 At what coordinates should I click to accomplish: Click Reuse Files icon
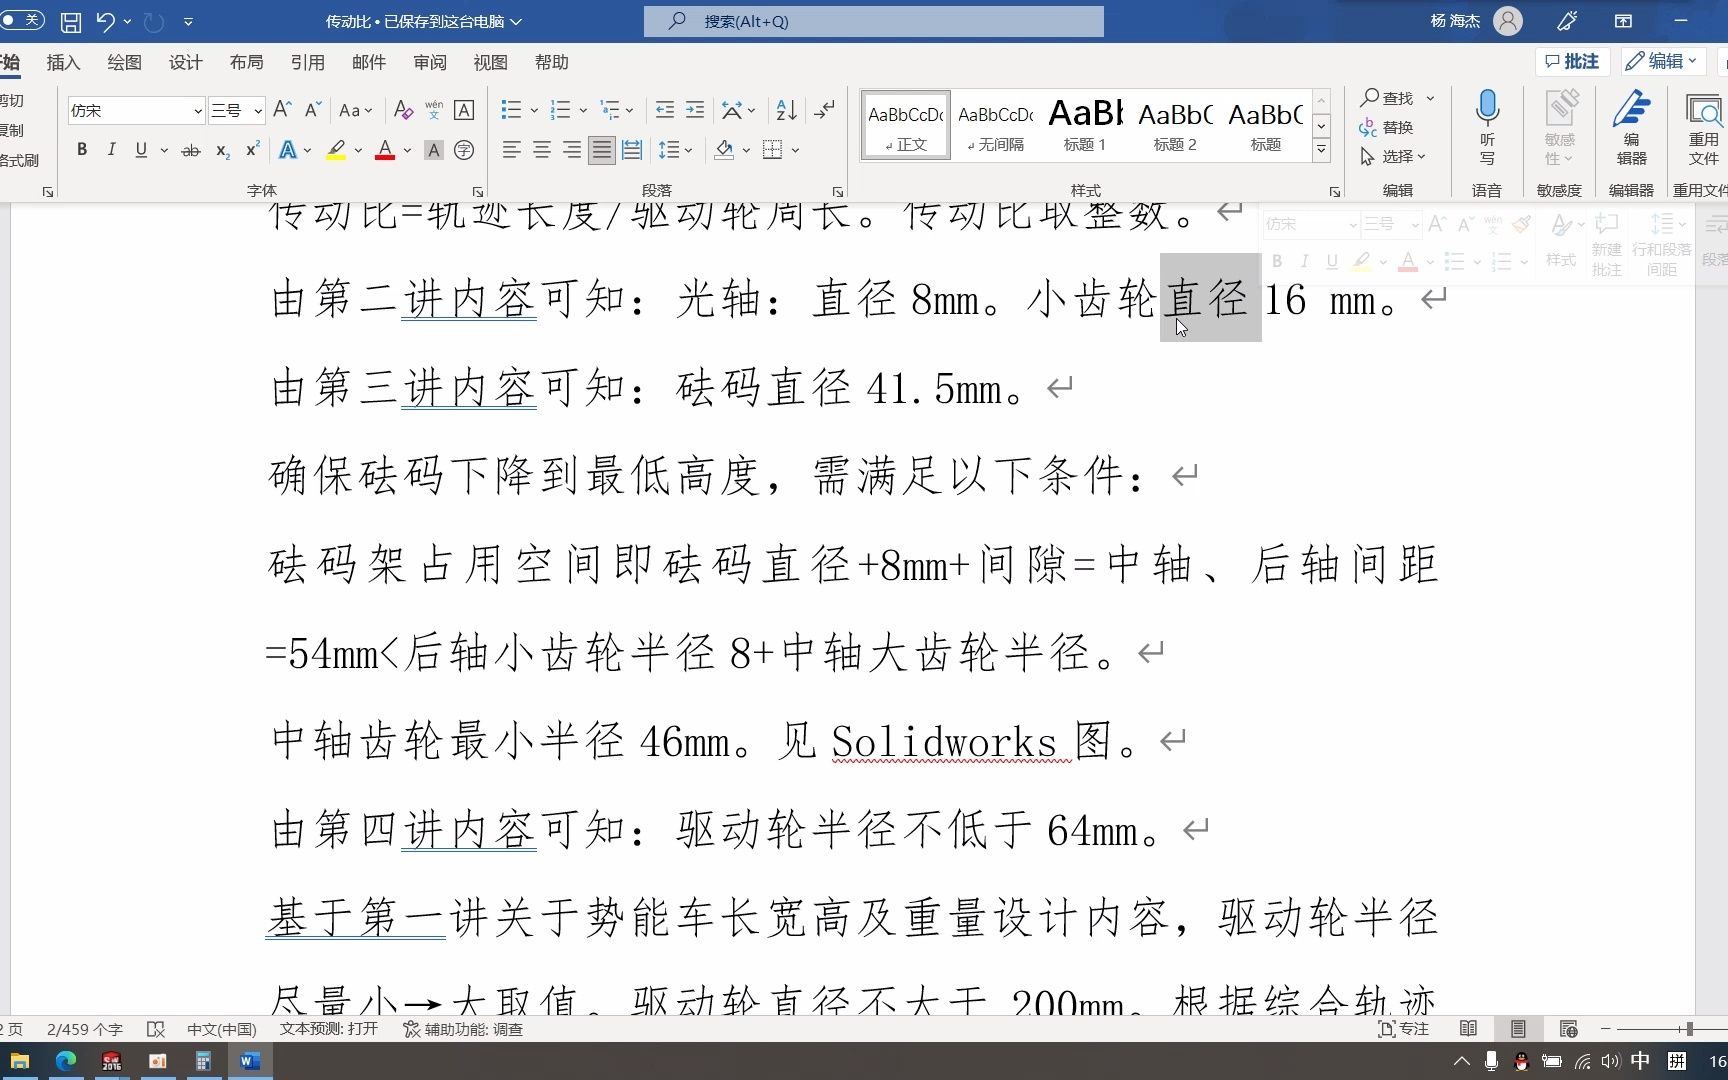(1703, 128)
